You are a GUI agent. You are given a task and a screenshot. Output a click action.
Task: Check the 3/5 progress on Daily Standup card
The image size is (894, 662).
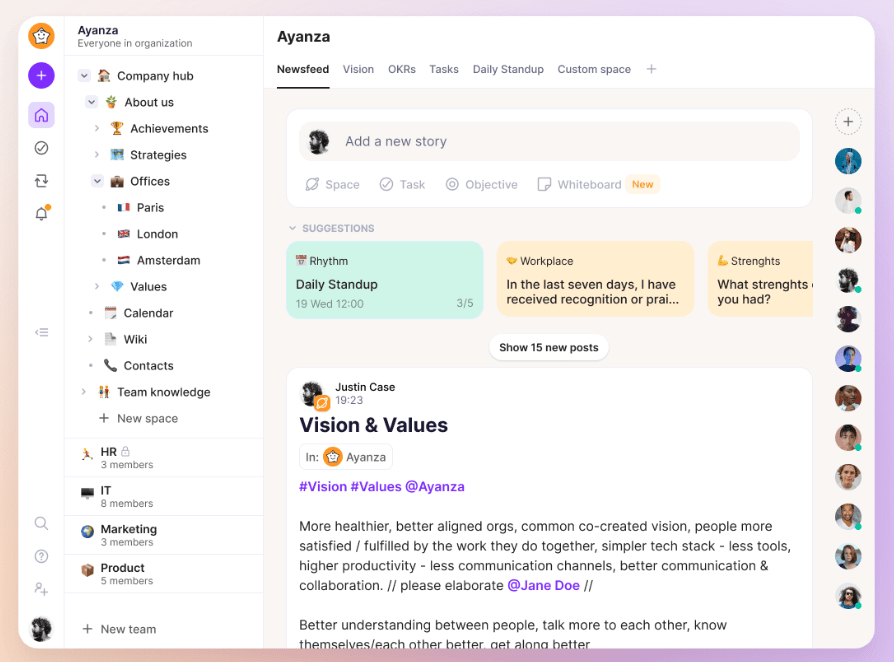point(465,303)
